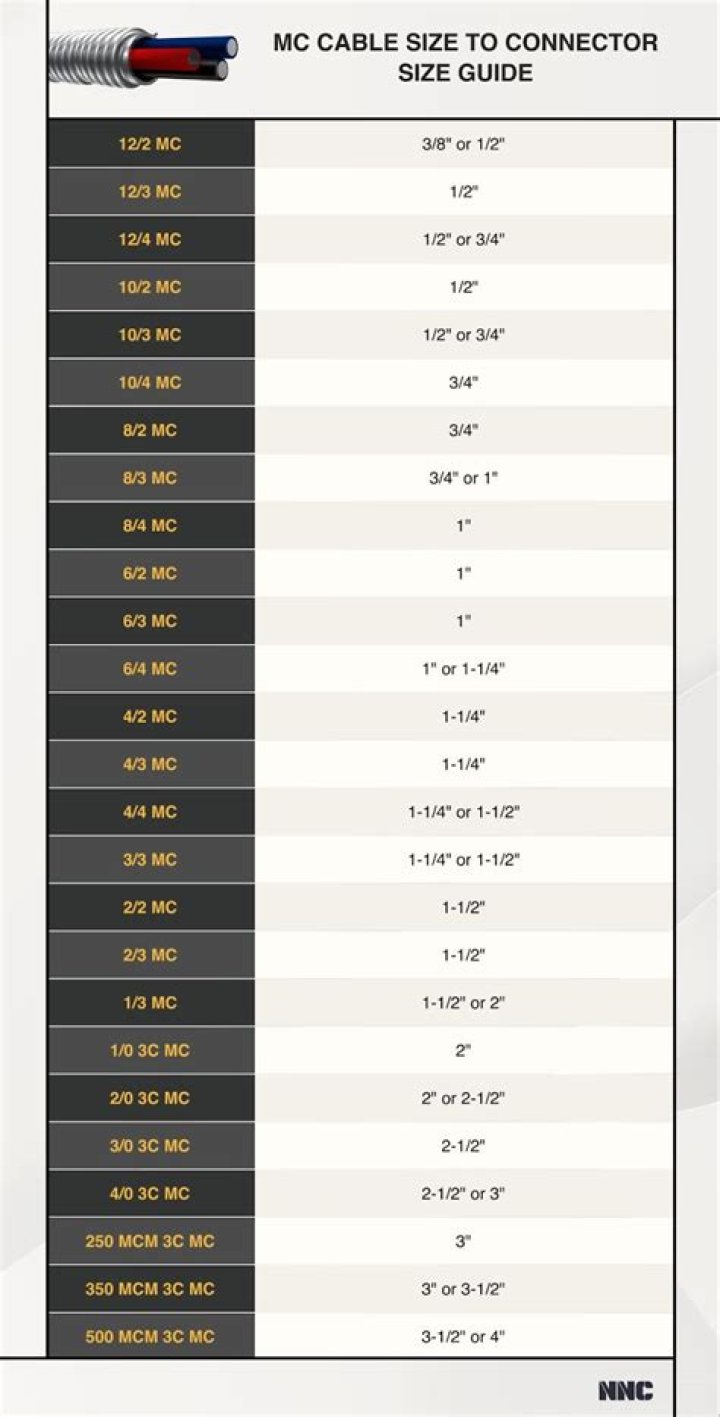This screenshot has width=720, height=1417.
Task: Click the 6/4 MC row label
Action: [x=150, y=669]
